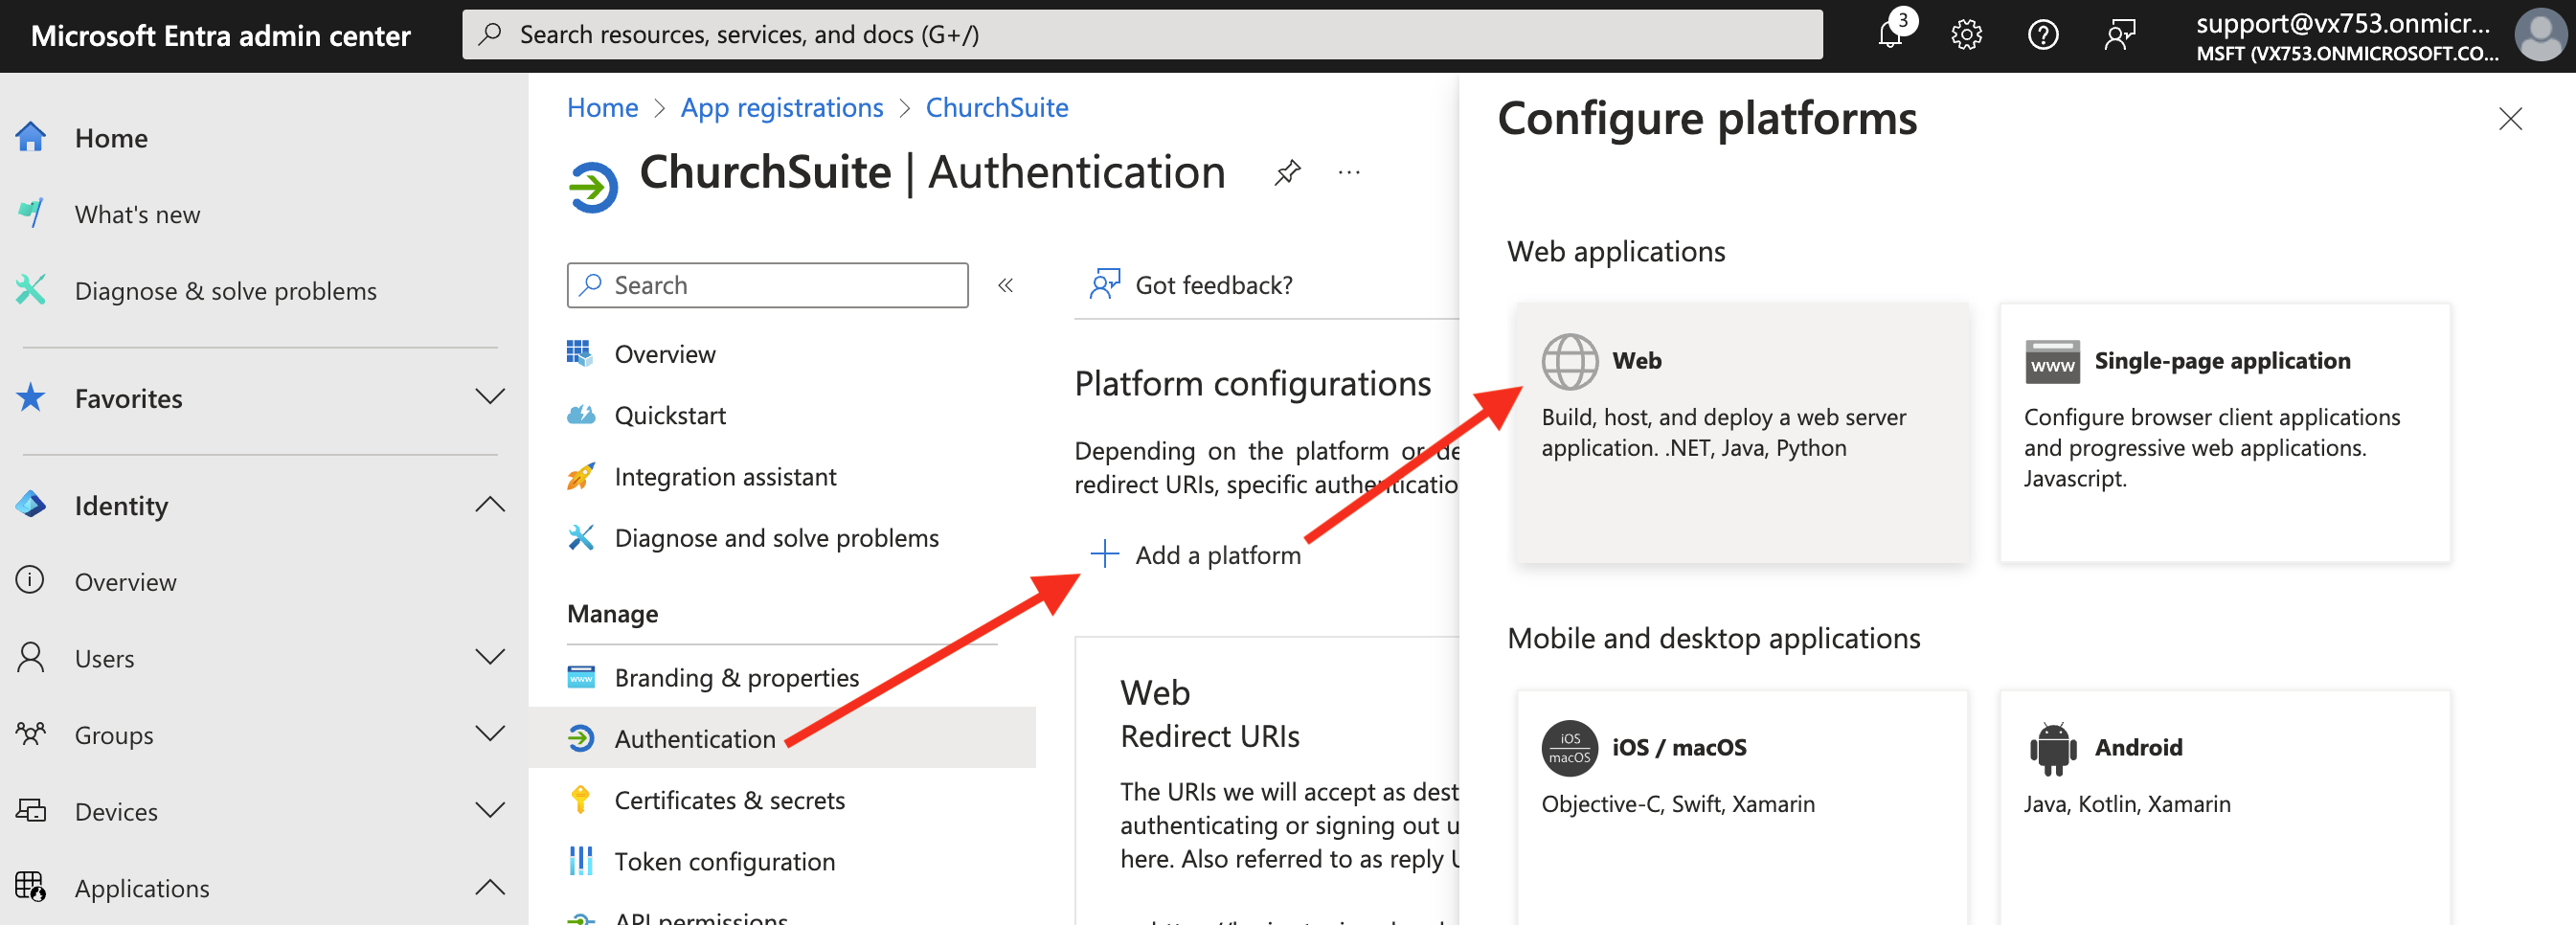This screenshot has width=2576, height=925.
Task: Collapse the Applications chevron
Action: click(x=490, y=887)
